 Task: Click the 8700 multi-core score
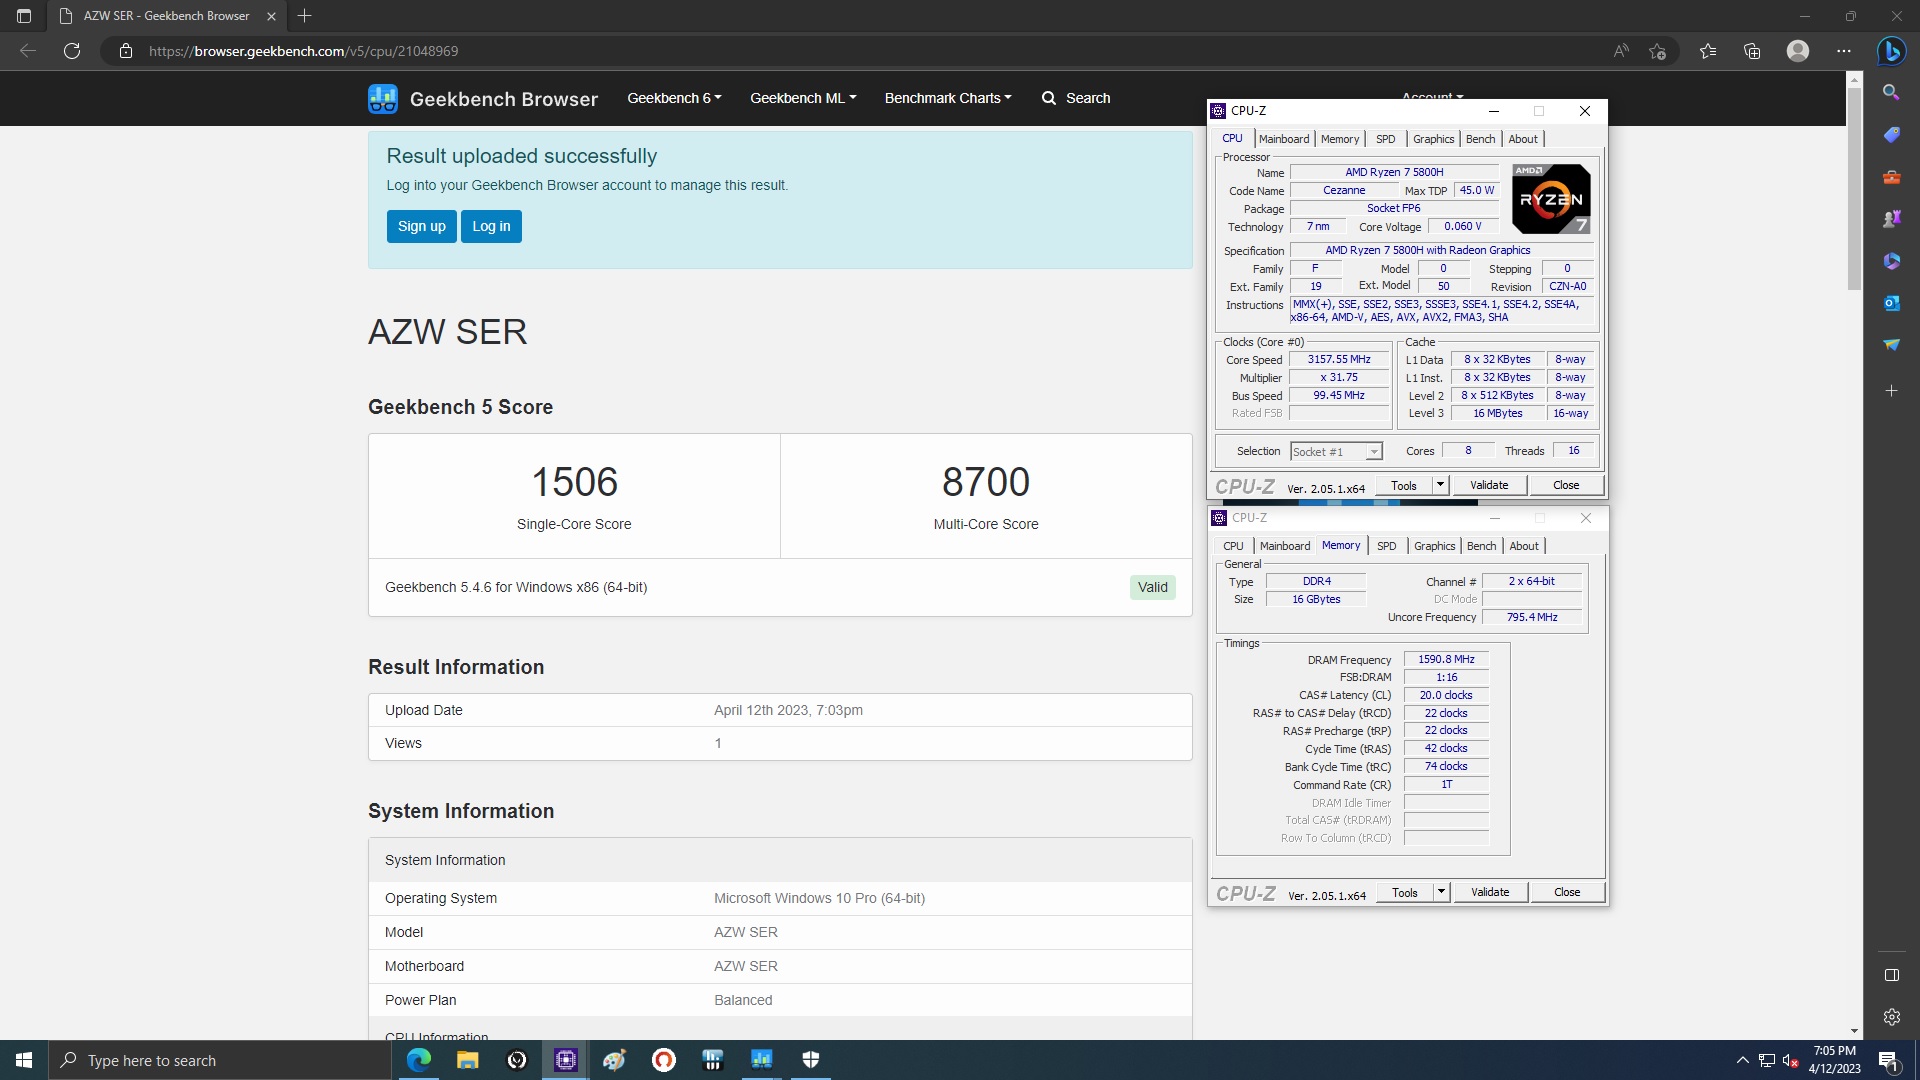pos(986,482)
